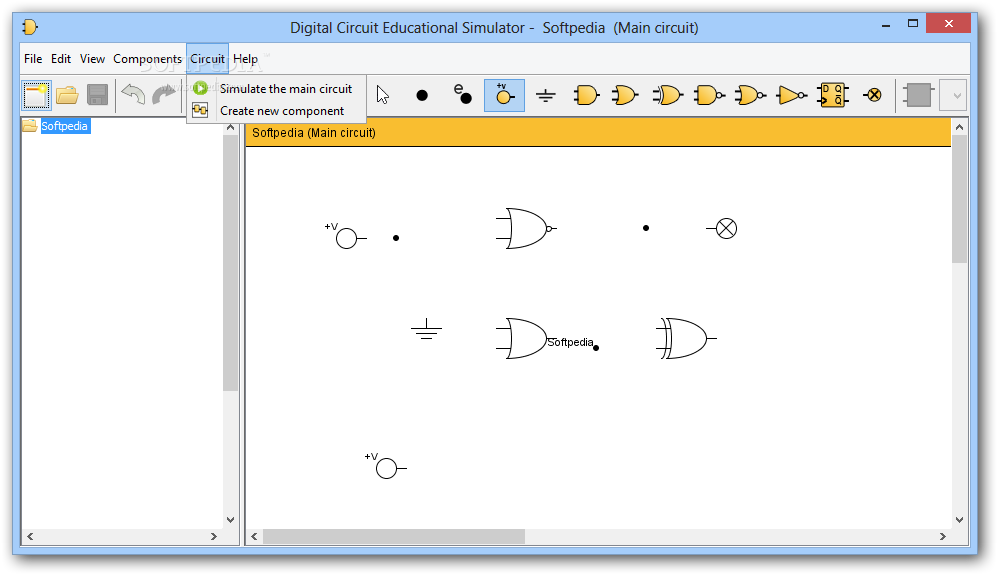The width and height of the screenshot is (998, 575).
Task: Click the canvas scroll down arrow
Action: [959, 520]
